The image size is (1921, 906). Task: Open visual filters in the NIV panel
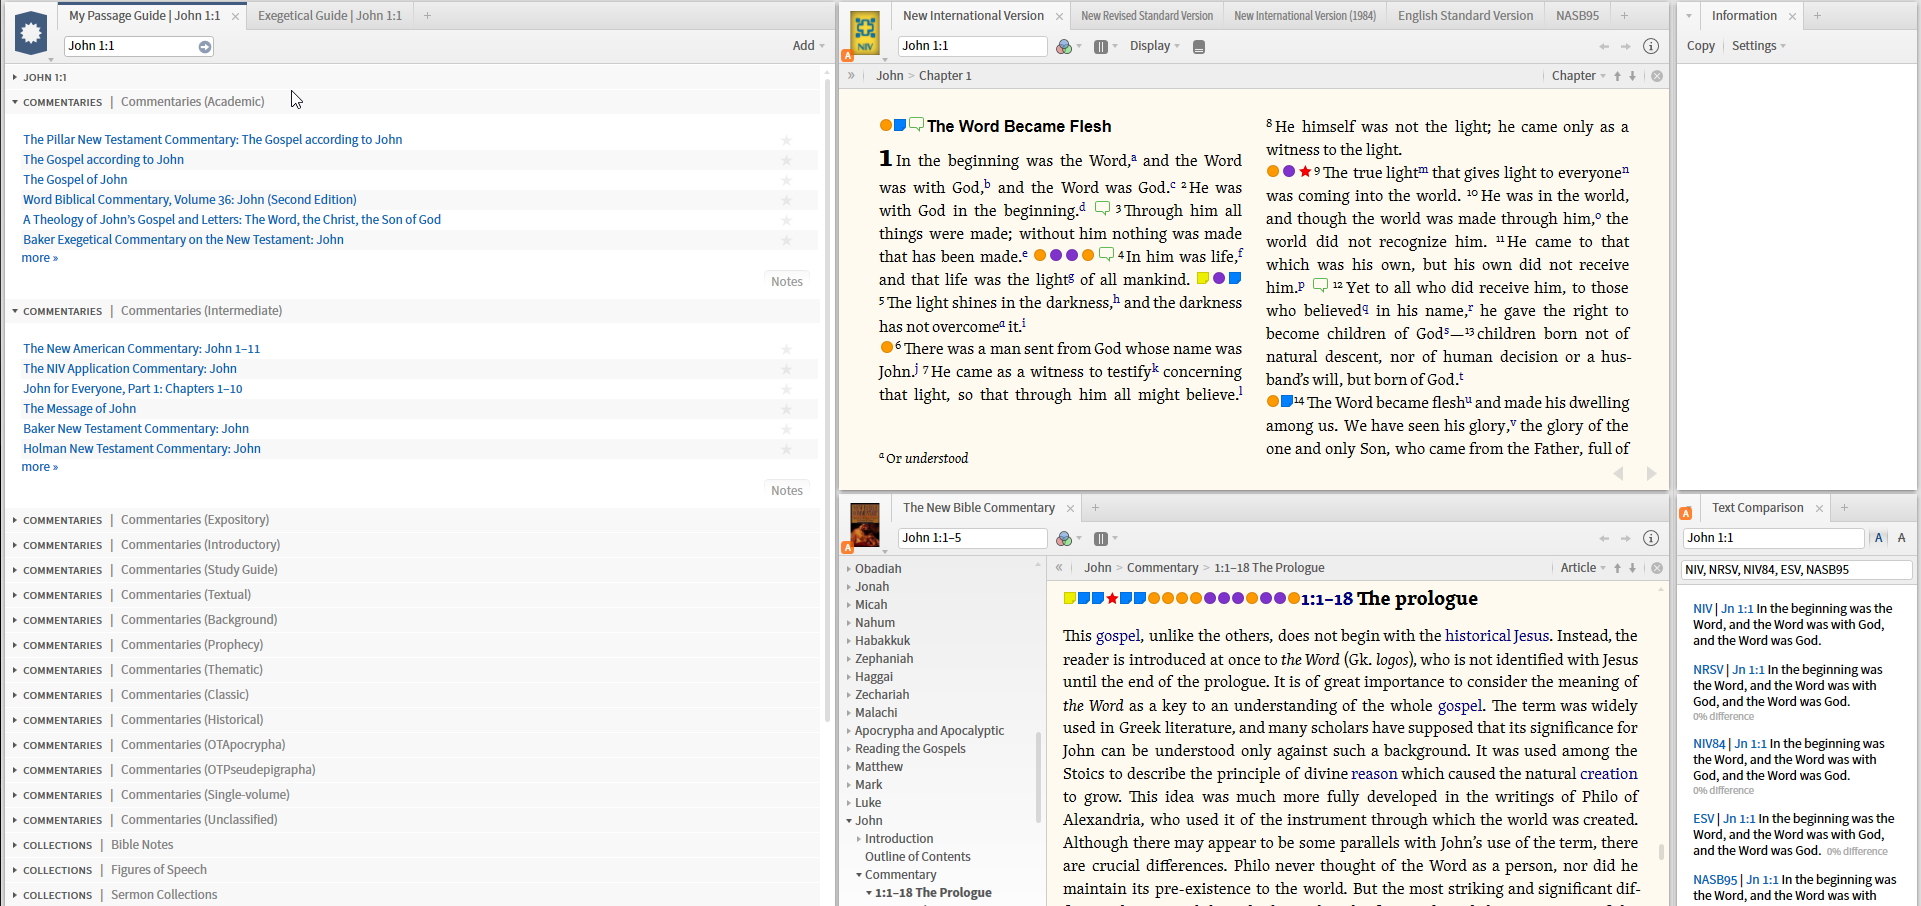click(x=1066, y=47)
